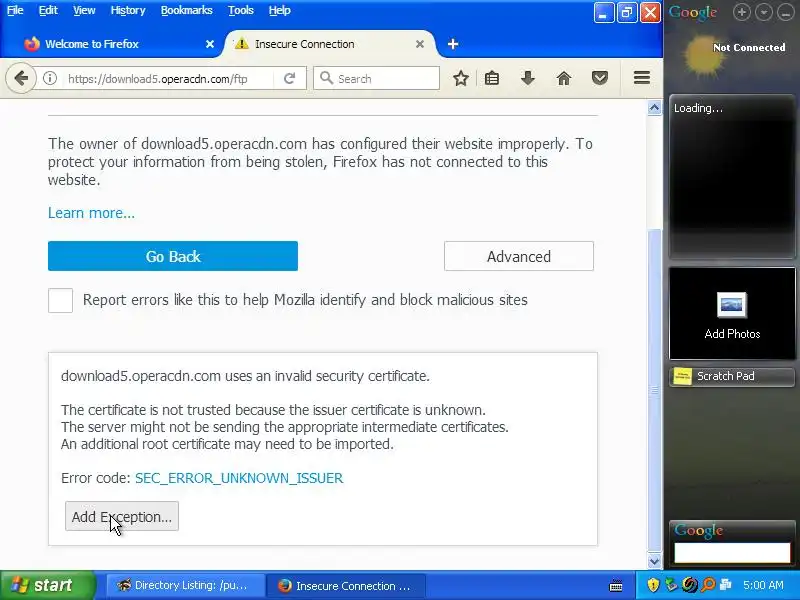Click the taskbar clock showing 5:00 AM
The image size is (800, 600).
(x=763, y=585)
